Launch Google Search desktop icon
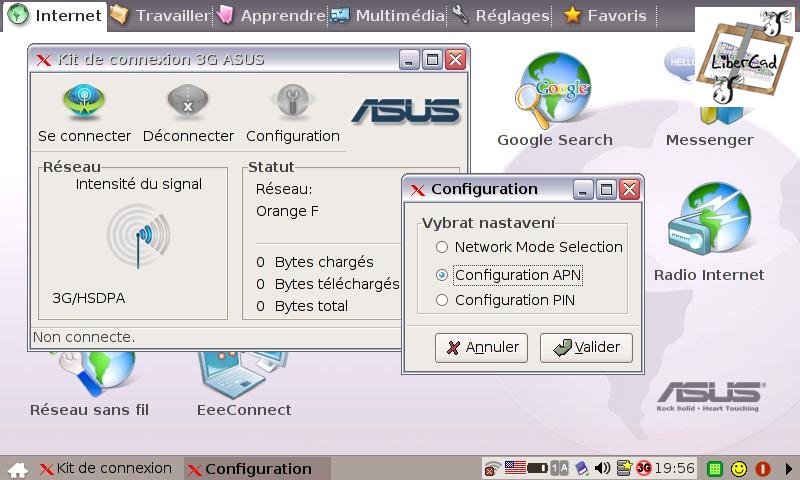Image resolution: width=800 pixels, height=480 pixels. (555, 91)
